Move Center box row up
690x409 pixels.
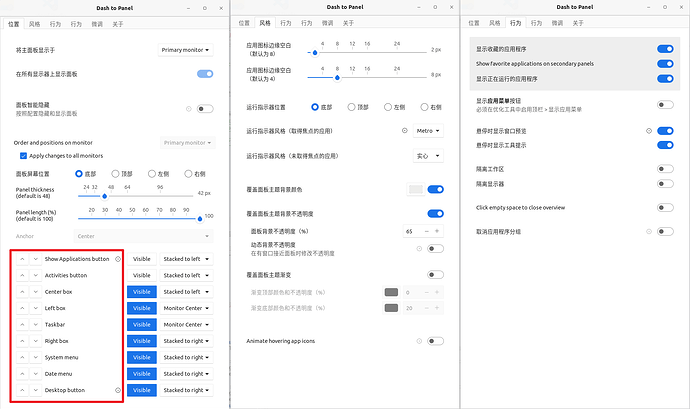point(22,291)
